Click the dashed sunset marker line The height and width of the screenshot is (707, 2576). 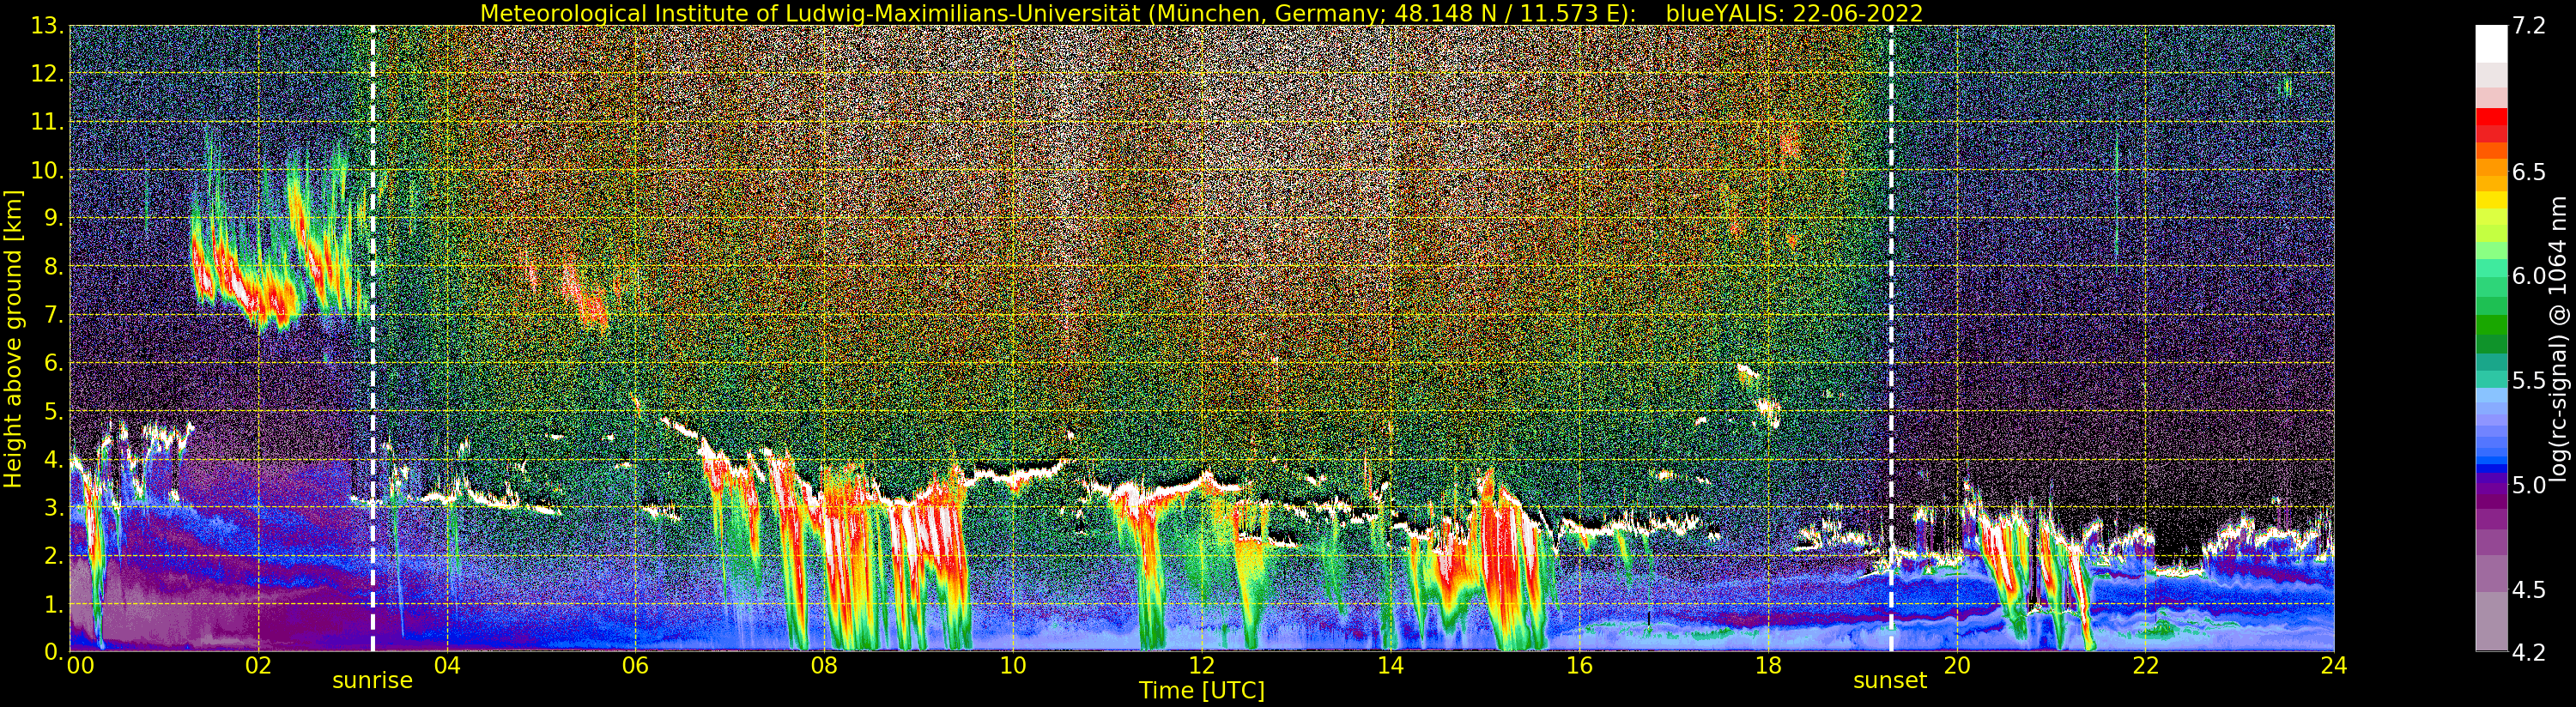click(1891, 338)
